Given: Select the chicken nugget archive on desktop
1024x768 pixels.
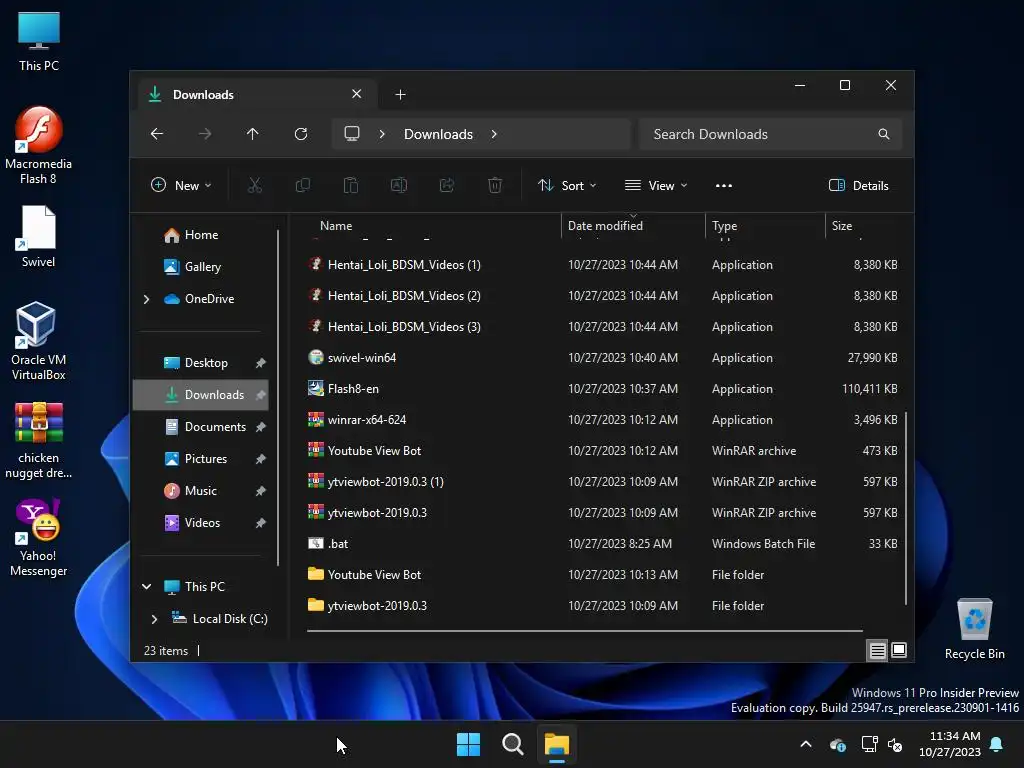Looking at the screenshot, I should click(x=39, y=441).
